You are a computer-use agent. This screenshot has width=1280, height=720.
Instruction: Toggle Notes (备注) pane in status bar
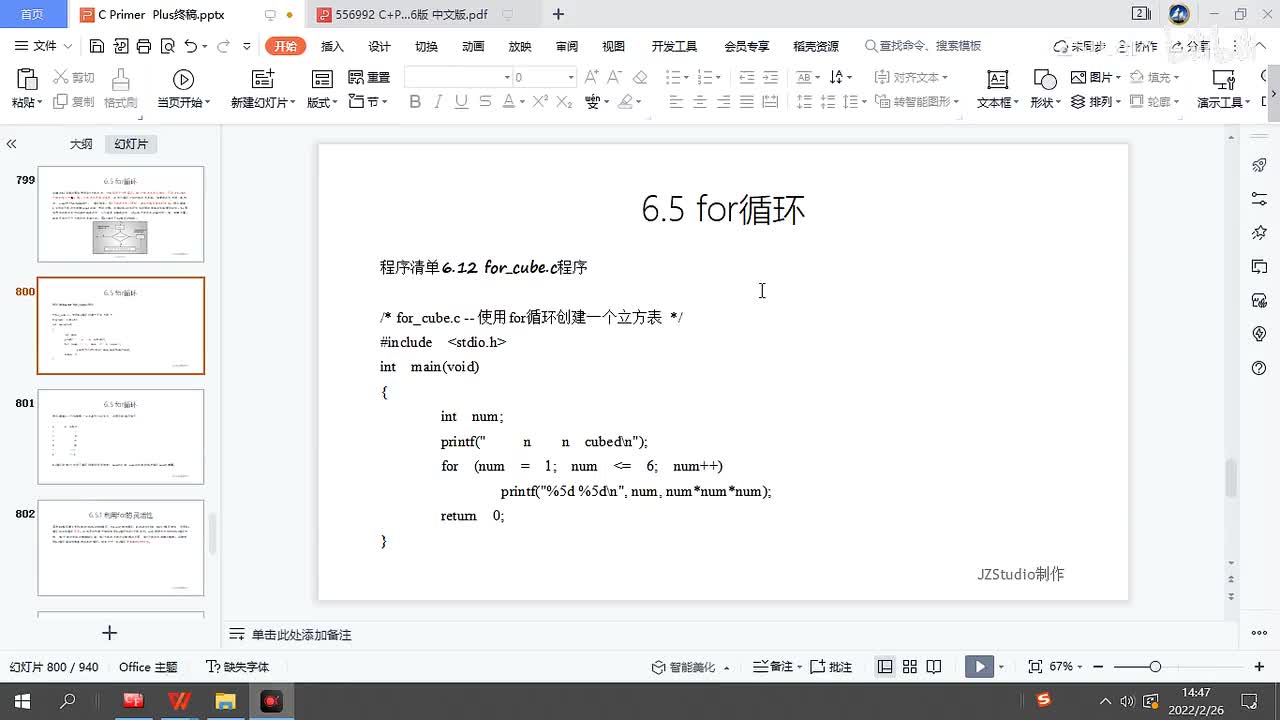coord(773,667)
